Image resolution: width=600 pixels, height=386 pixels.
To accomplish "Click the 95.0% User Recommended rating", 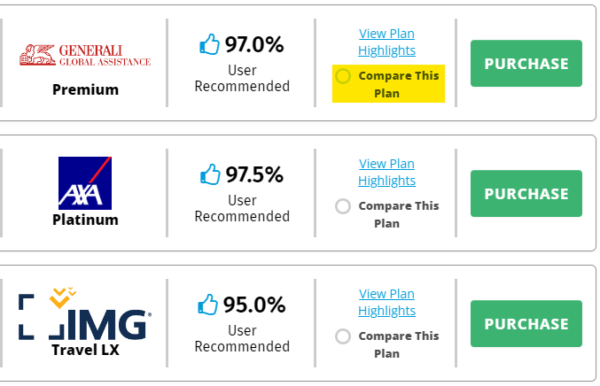I will [242, 323].
